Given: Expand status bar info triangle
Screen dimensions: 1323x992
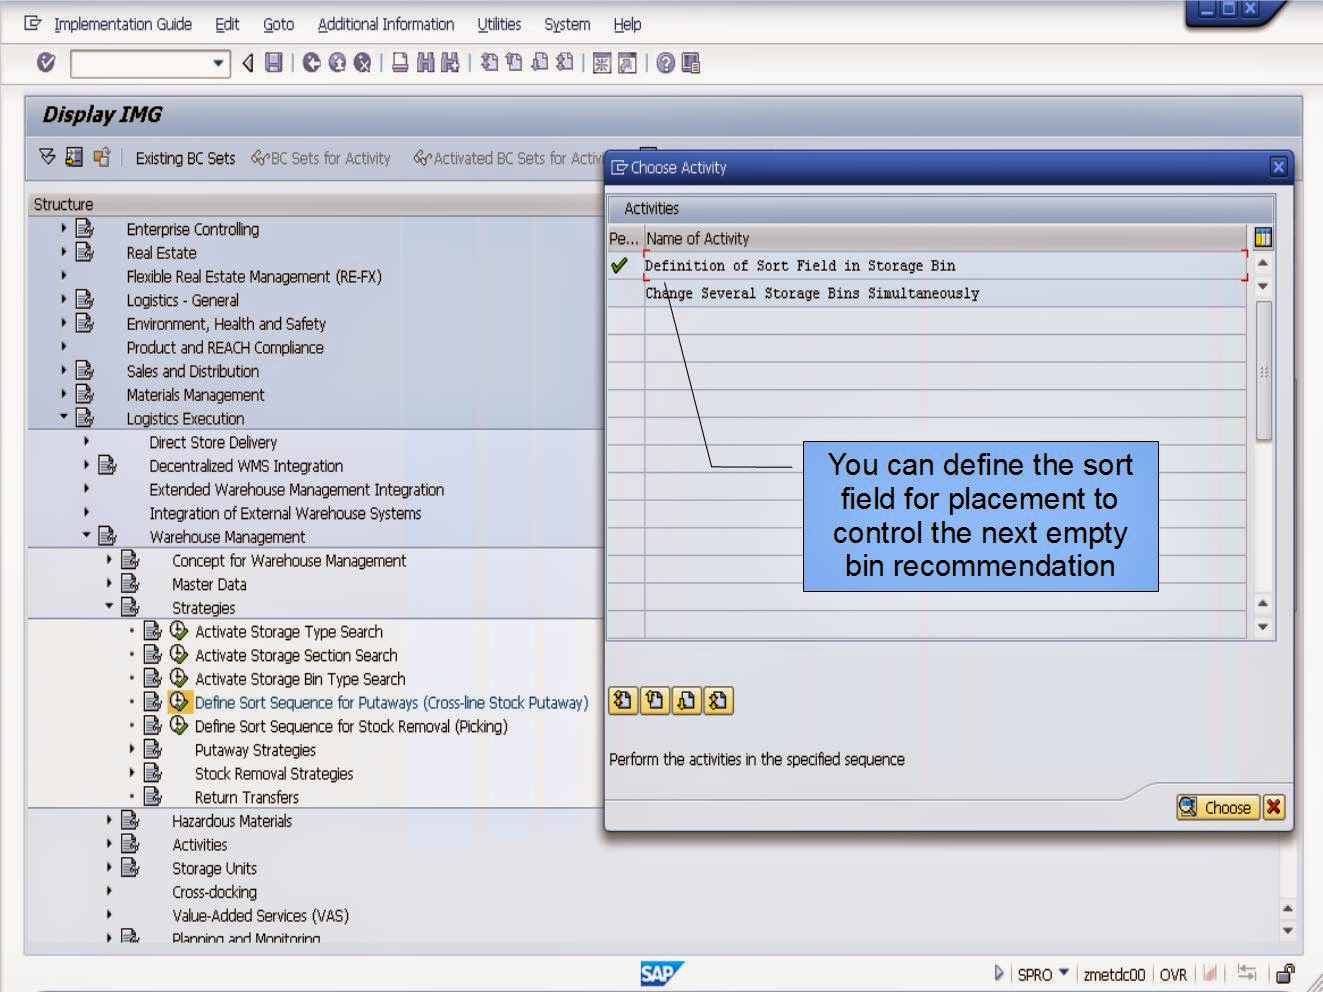Looking at the screenshot, I should tap(999, 973).
